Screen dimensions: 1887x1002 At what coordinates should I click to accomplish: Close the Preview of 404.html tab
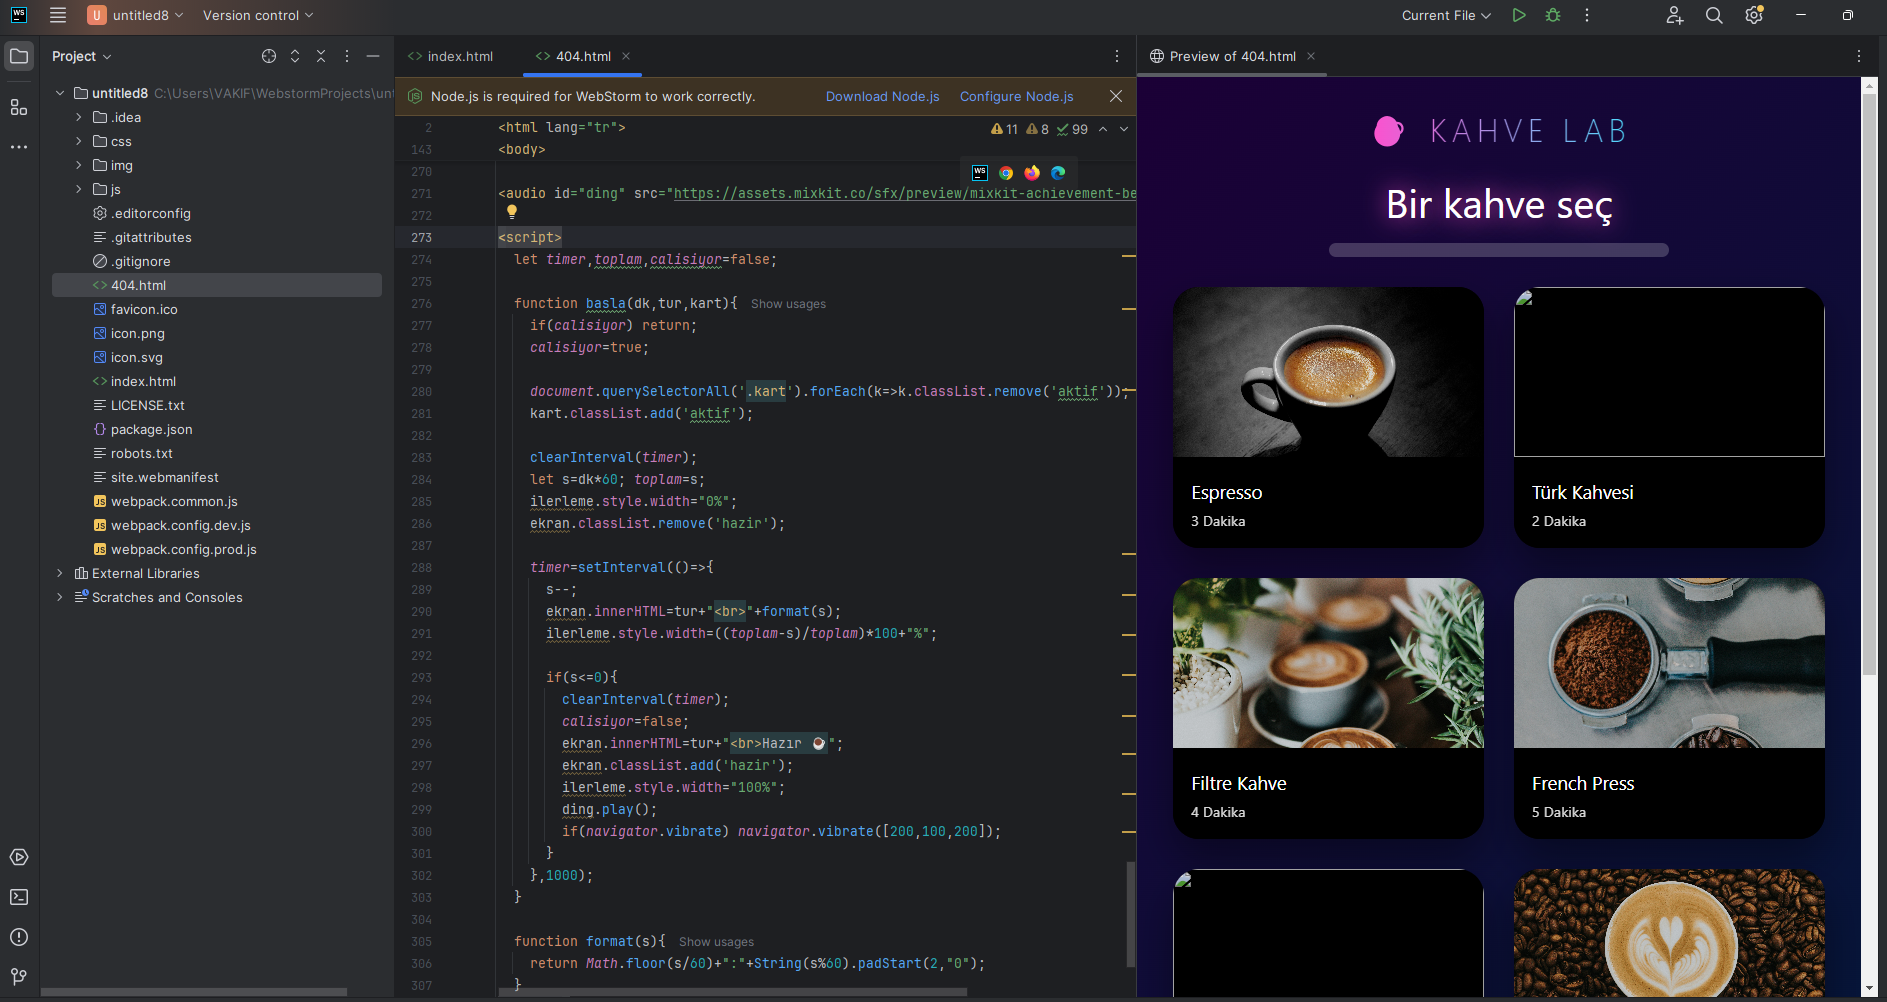(1311, 56)
